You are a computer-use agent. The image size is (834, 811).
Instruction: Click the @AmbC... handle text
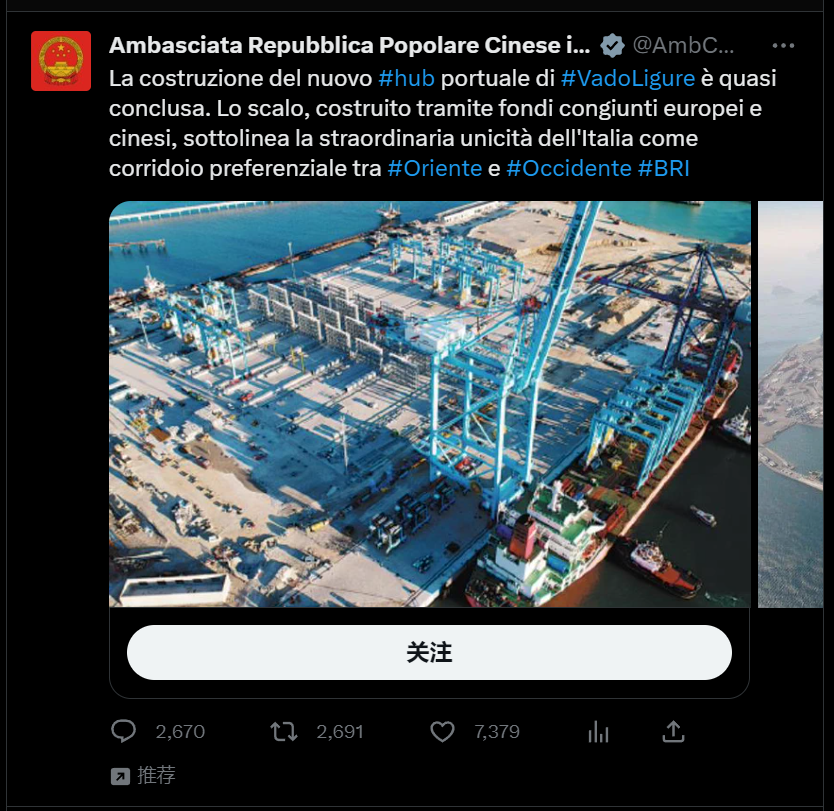(683, 46)
